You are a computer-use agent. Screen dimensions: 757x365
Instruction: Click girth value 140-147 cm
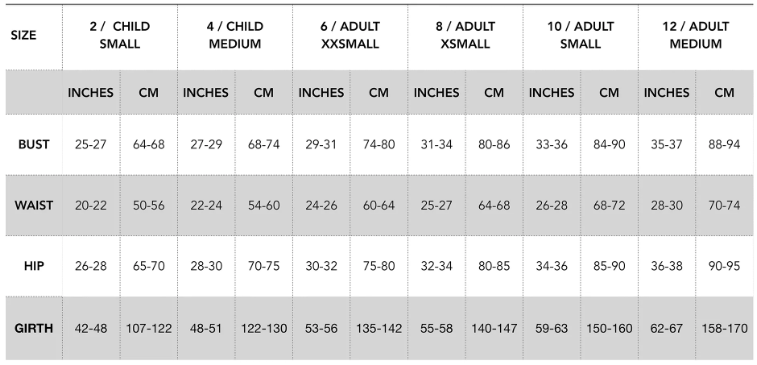coord(494,328)
